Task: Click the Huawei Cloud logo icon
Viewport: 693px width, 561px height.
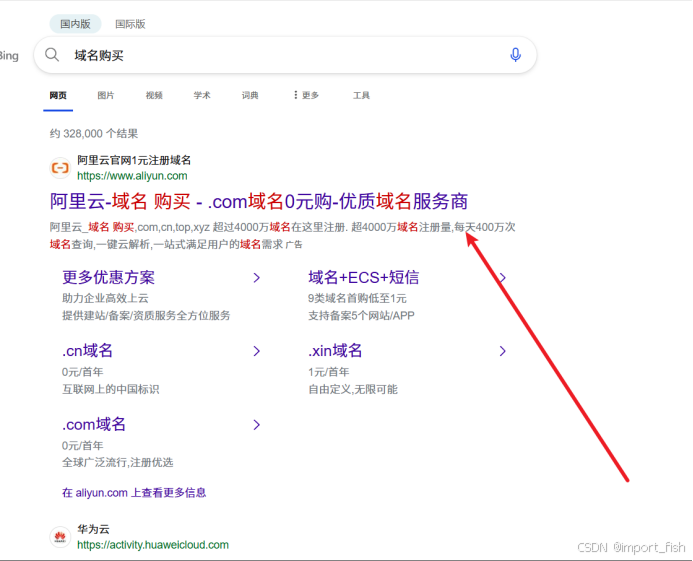Action: (60, 537)
